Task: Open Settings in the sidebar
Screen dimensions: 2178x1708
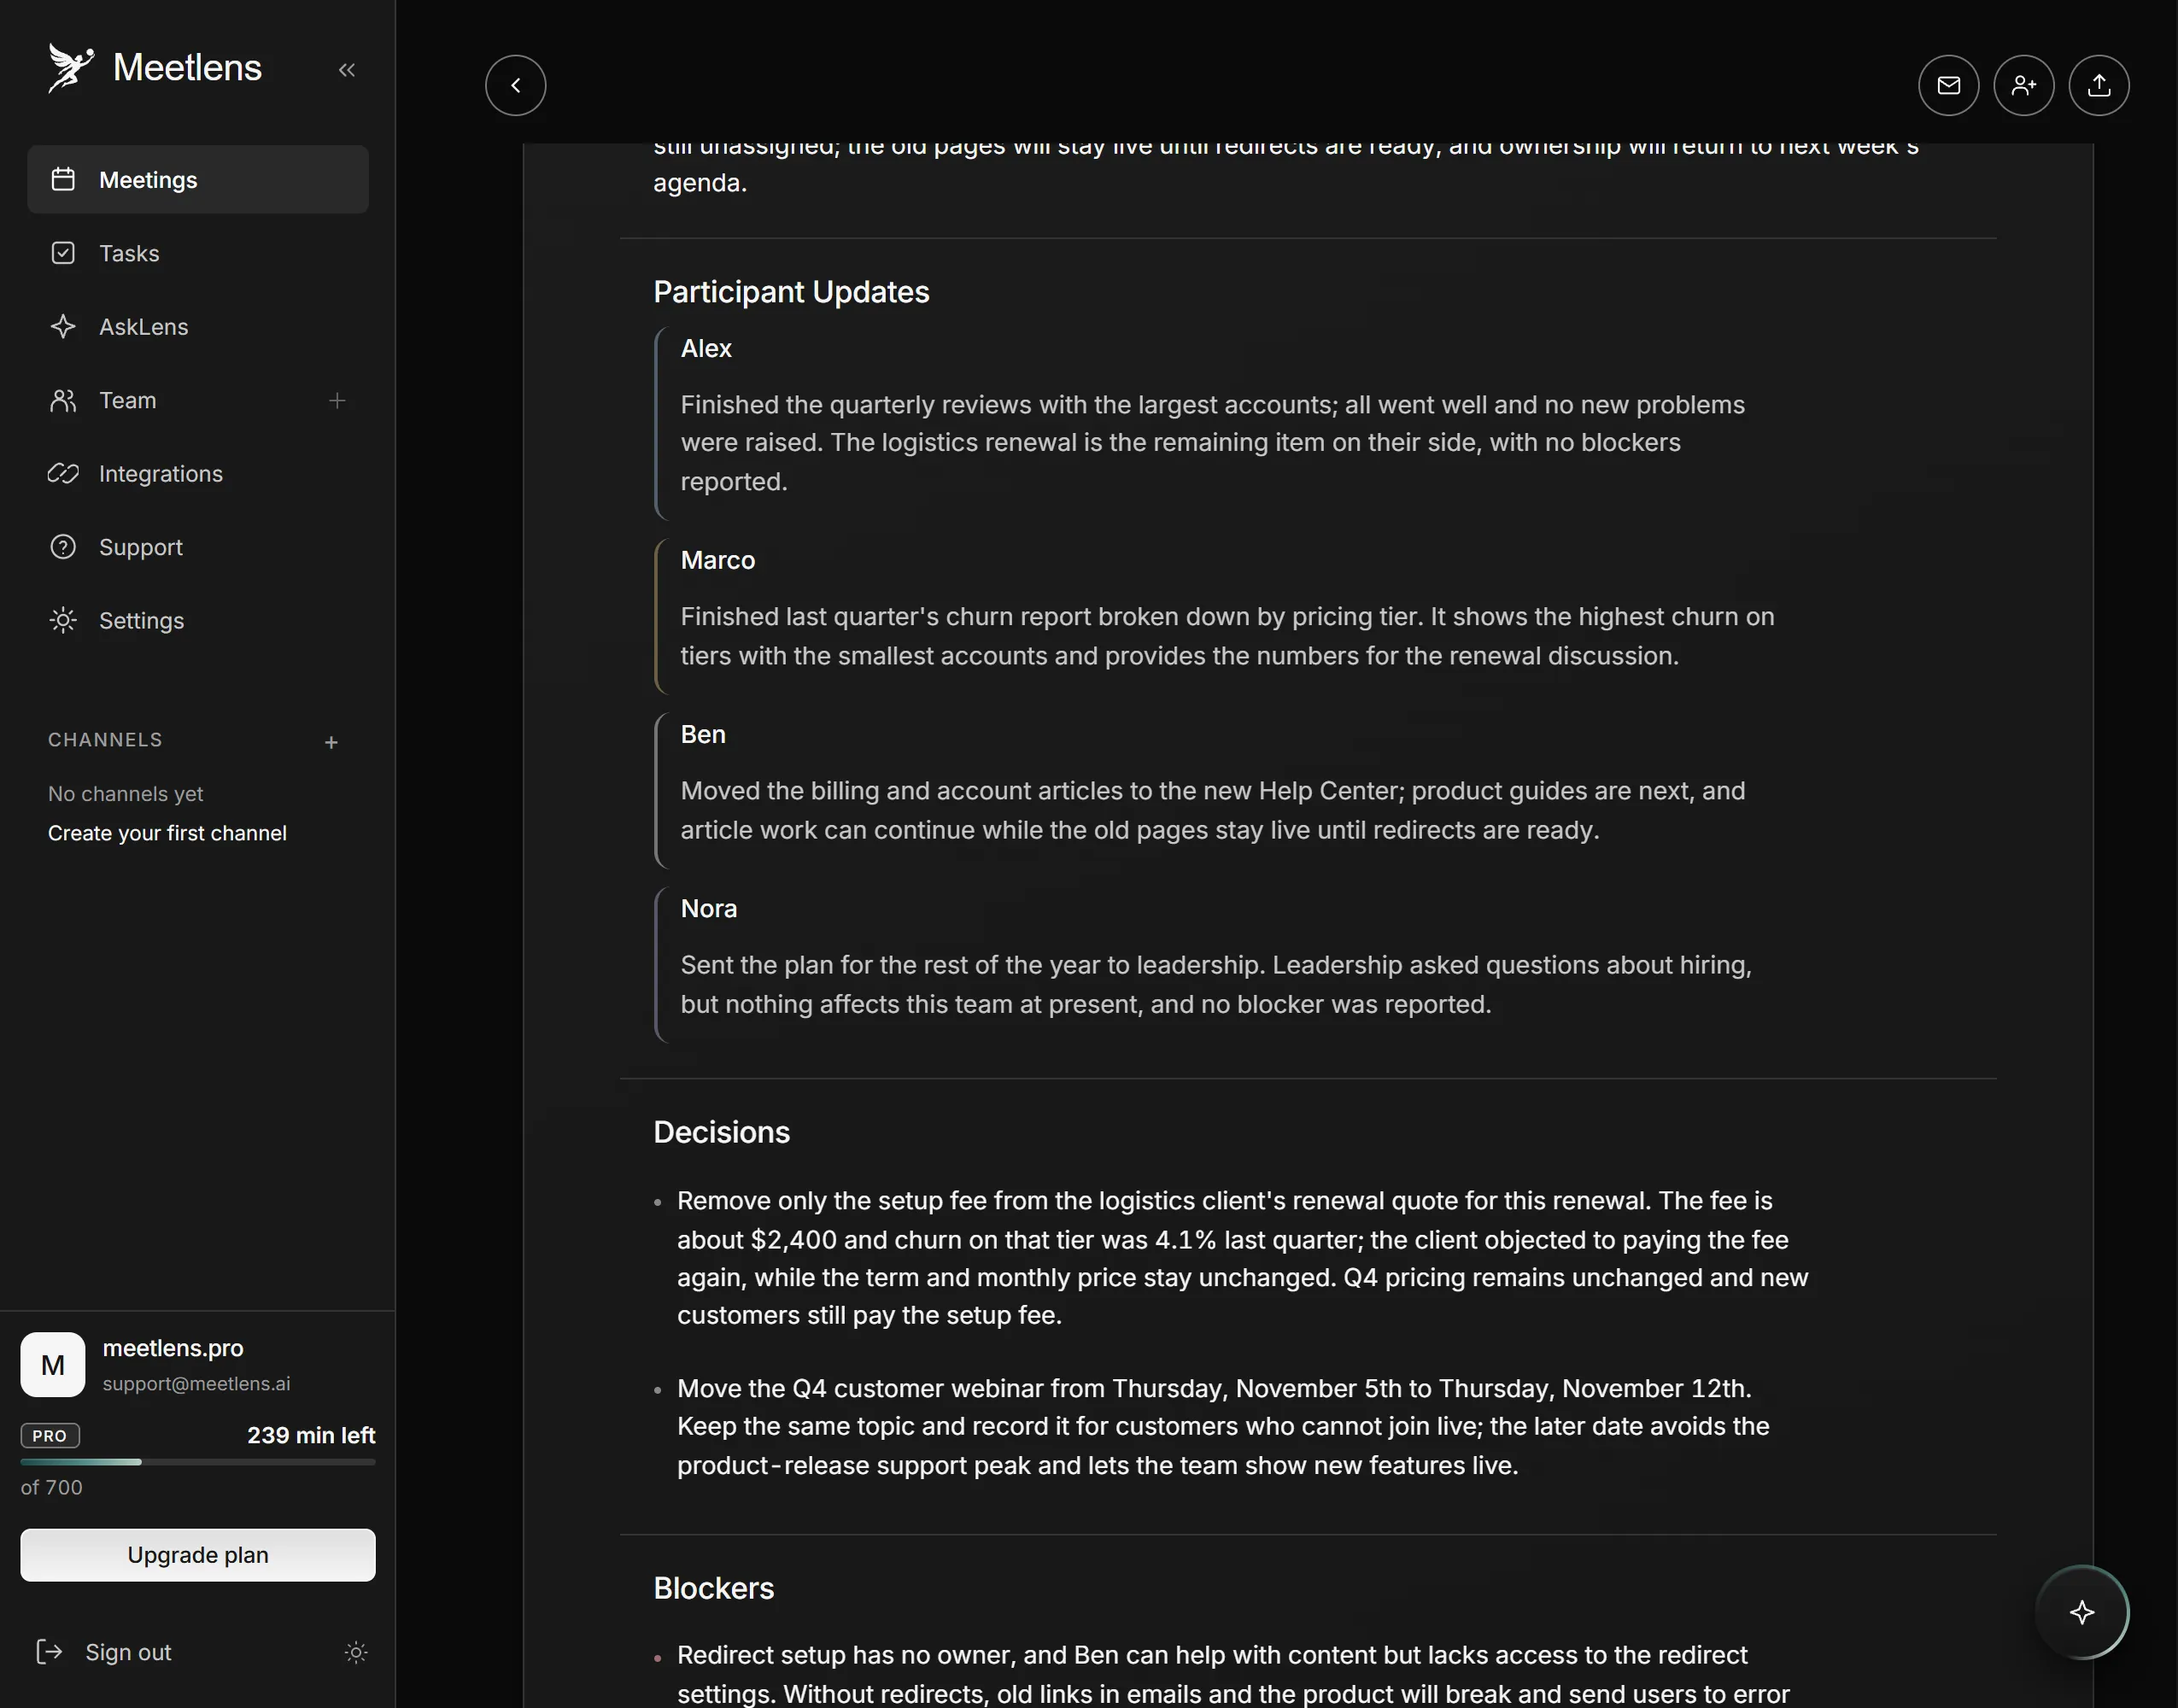Action: tap(198, 621)
